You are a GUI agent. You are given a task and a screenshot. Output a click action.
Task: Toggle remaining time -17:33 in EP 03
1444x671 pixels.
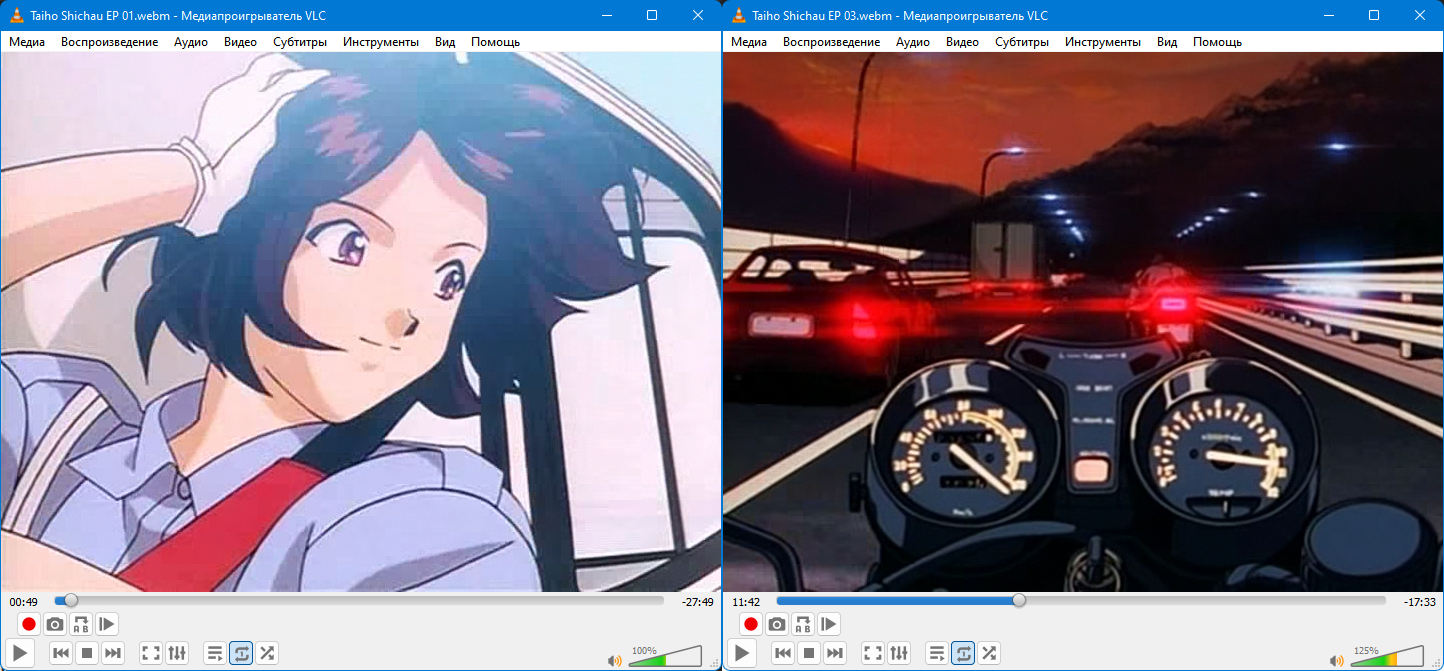[x=1419, y=602]
